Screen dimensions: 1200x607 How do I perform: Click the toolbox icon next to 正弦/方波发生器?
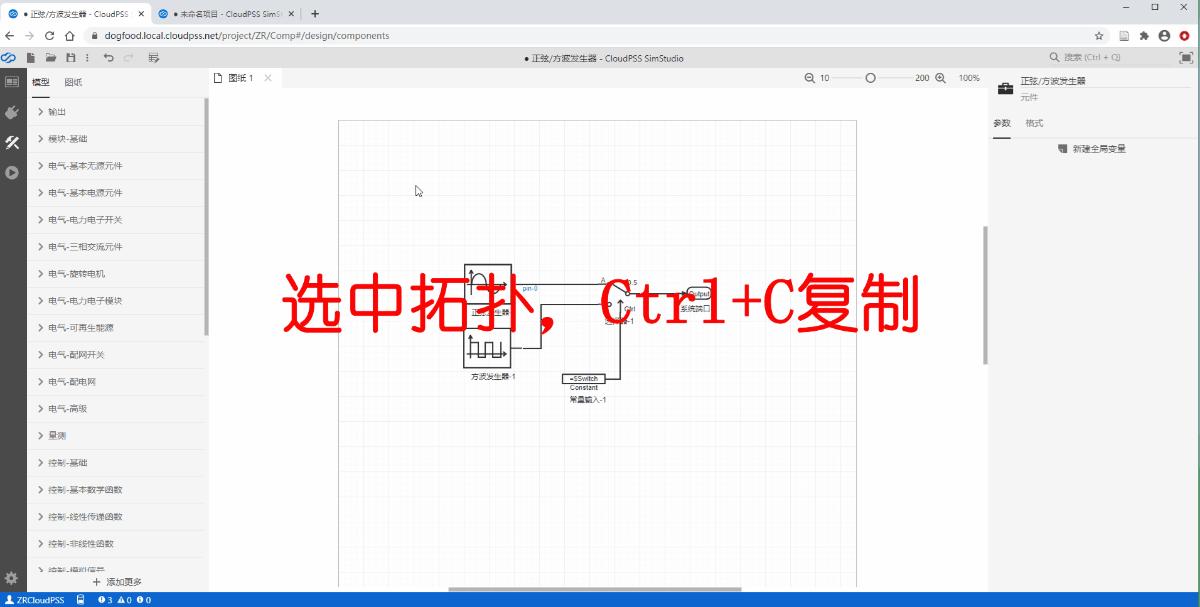pyautogui.click(x=1004, y=88)
